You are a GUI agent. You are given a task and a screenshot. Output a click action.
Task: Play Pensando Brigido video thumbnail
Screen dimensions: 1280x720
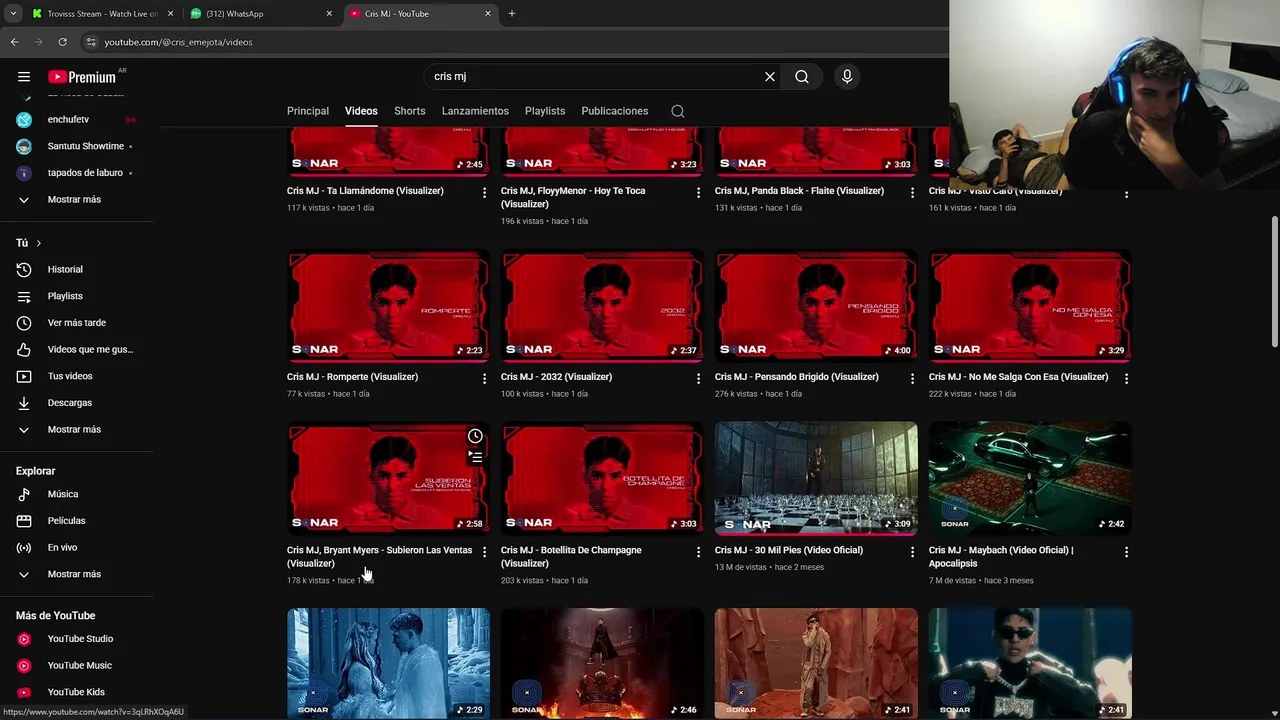(816, 305)
